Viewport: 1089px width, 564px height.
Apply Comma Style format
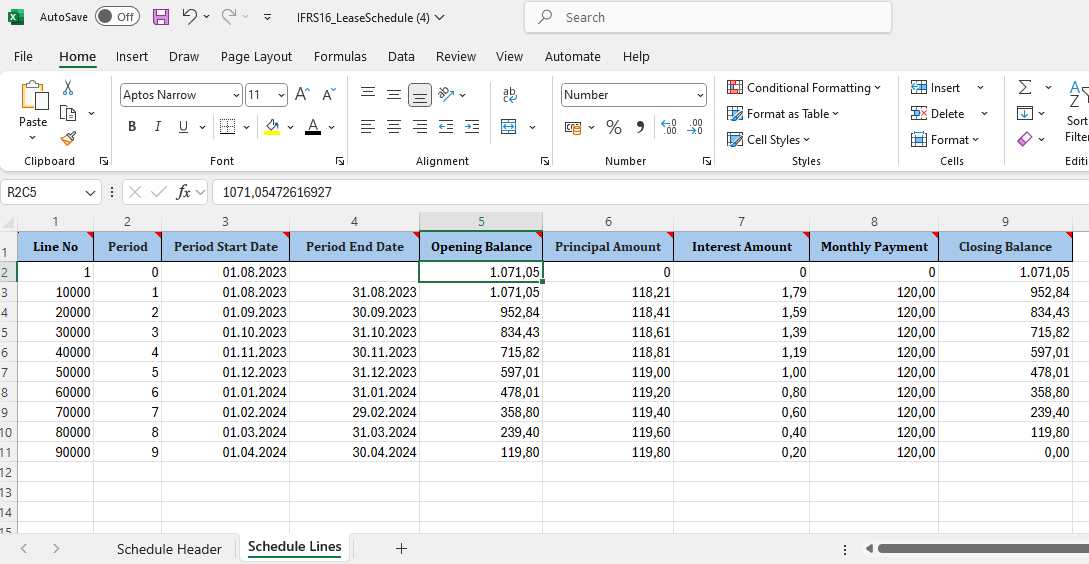click(640, 127)
